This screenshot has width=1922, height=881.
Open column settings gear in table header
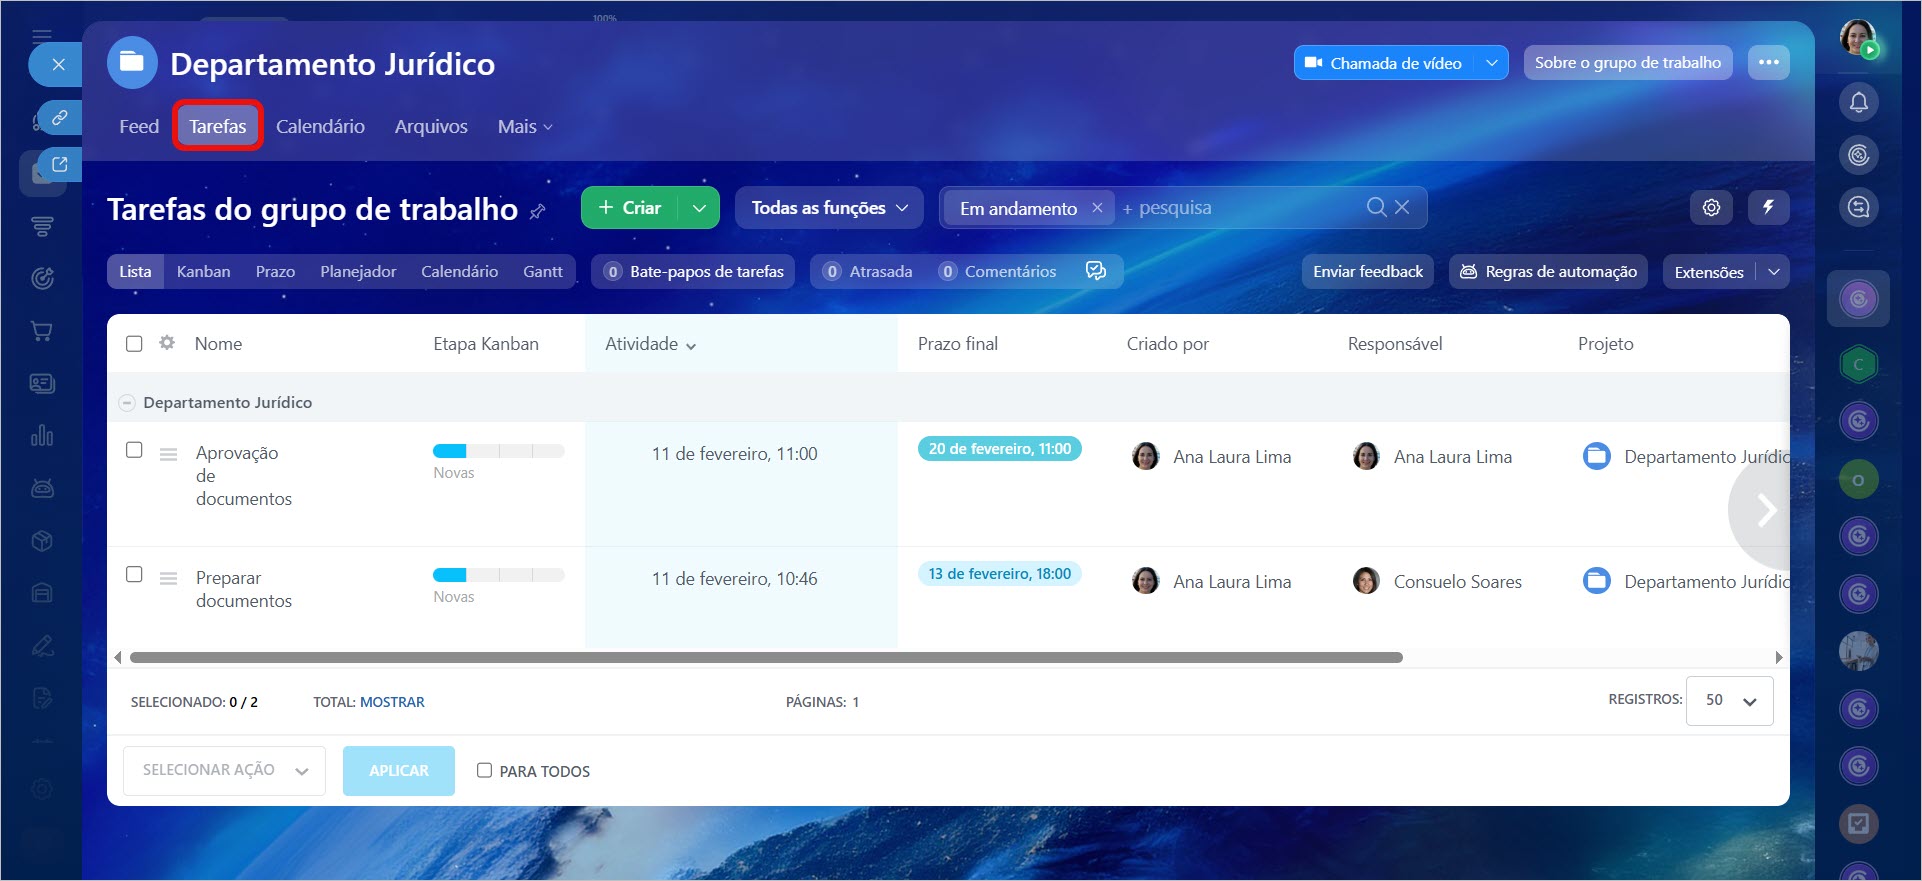click(x=167, y=343)
